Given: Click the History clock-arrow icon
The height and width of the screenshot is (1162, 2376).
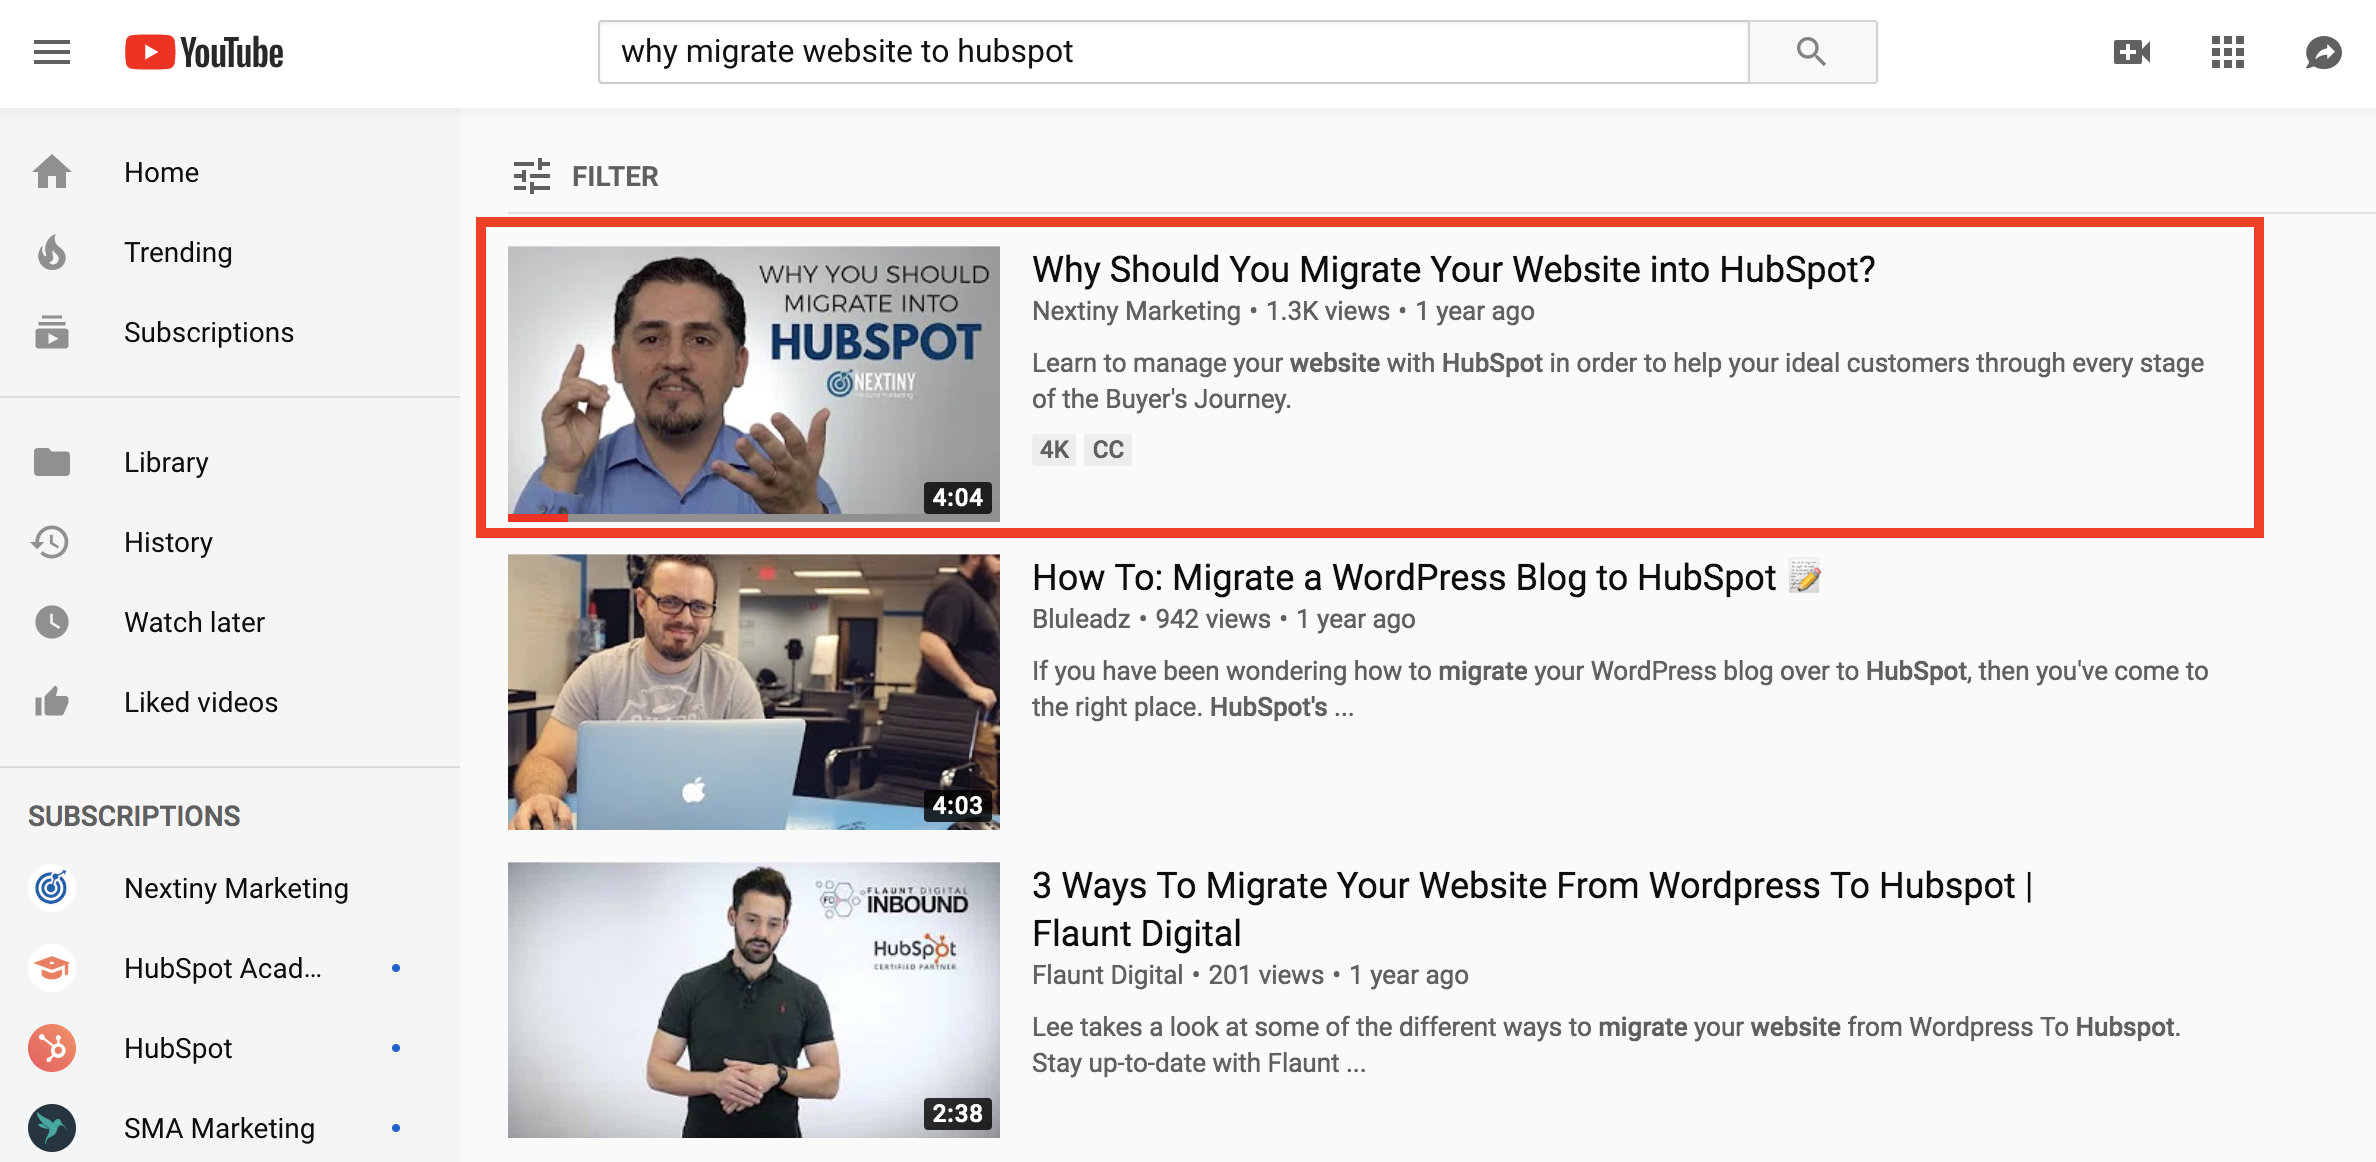Looking at the screenshot, I should click(x=50, y=542).
